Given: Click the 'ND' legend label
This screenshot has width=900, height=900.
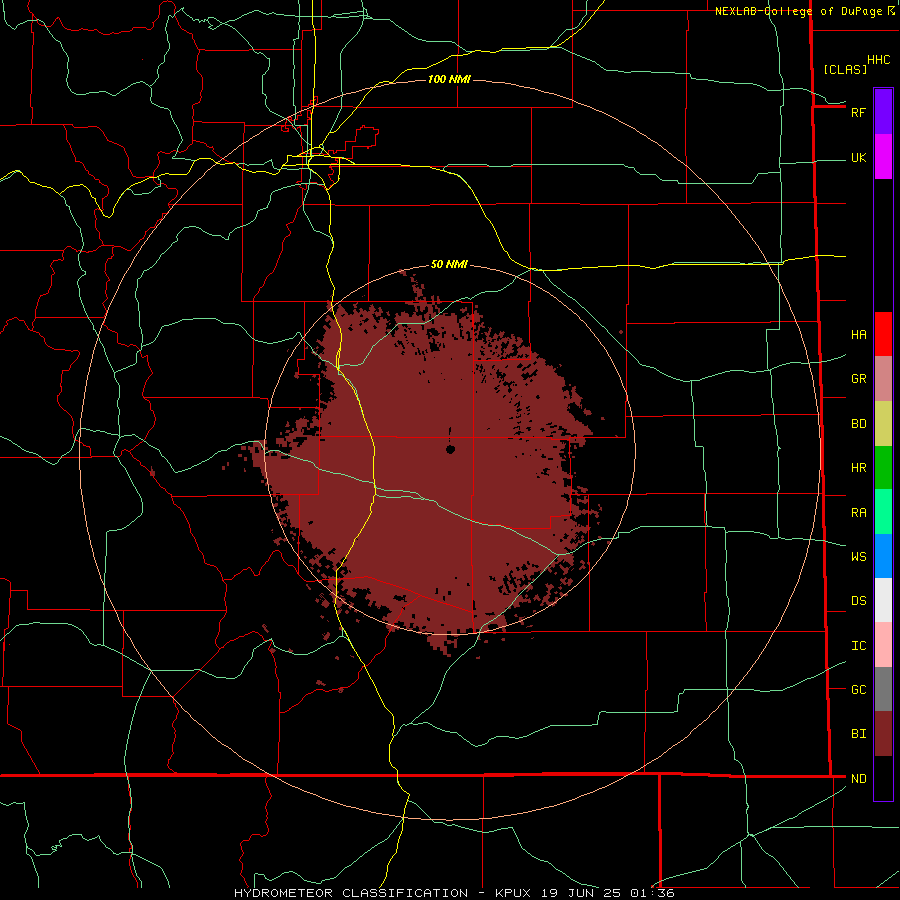Looking at the screenshot, I should [x=858, y=779].
